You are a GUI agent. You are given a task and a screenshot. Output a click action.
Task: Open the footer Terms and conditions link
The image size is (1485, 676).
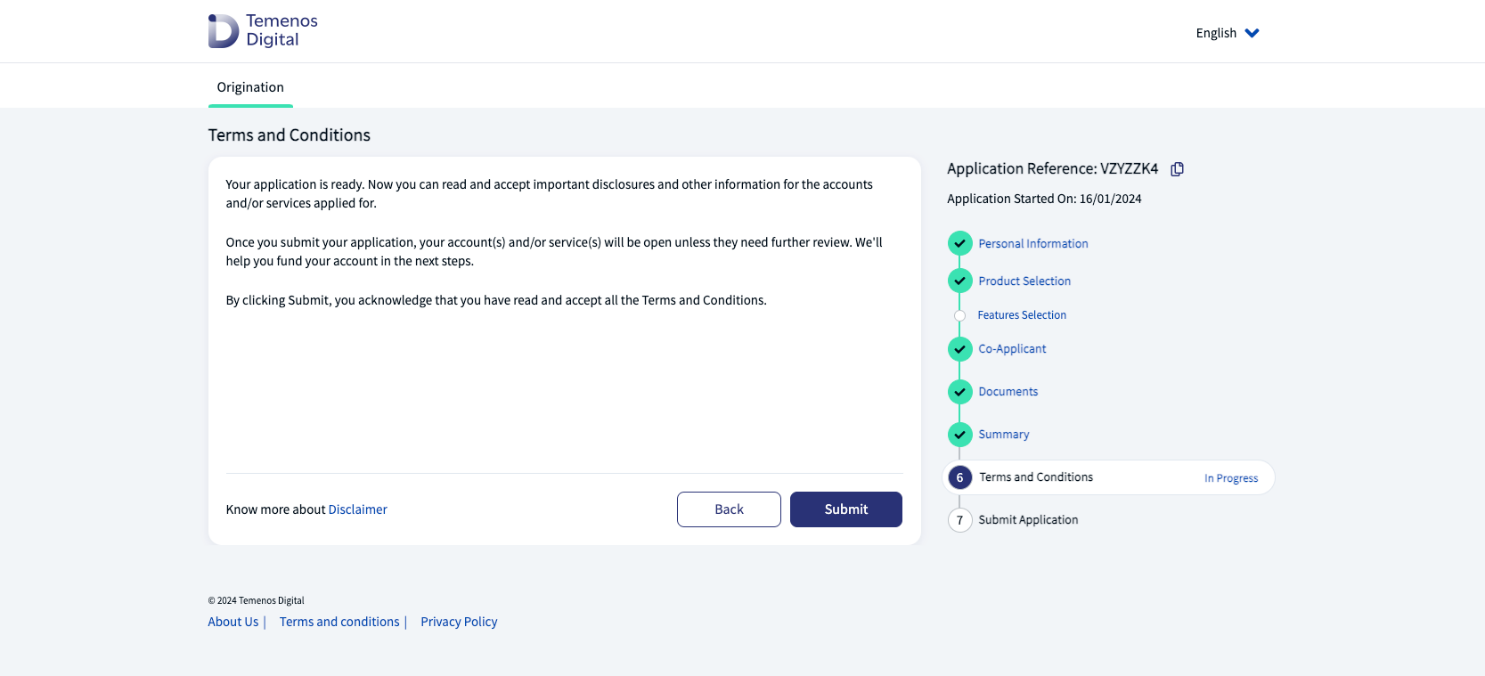pyautogui.click(x=339, y=622)
